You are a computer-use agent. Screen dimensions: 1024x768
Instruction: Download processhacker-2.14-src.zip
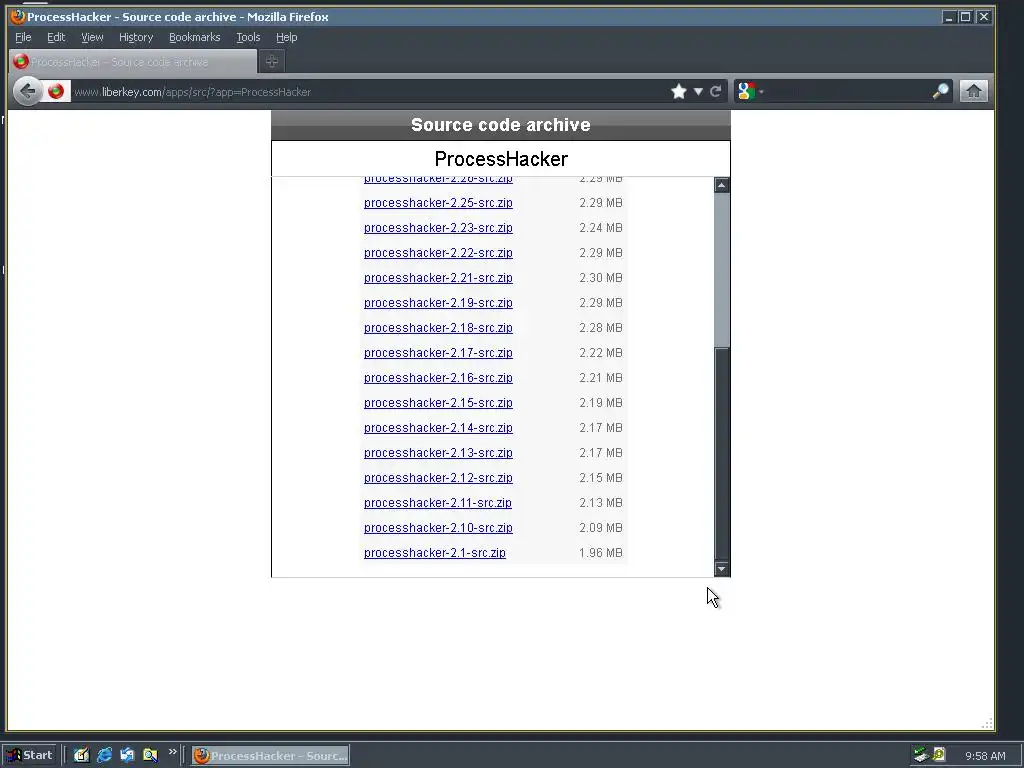(438, 428)
